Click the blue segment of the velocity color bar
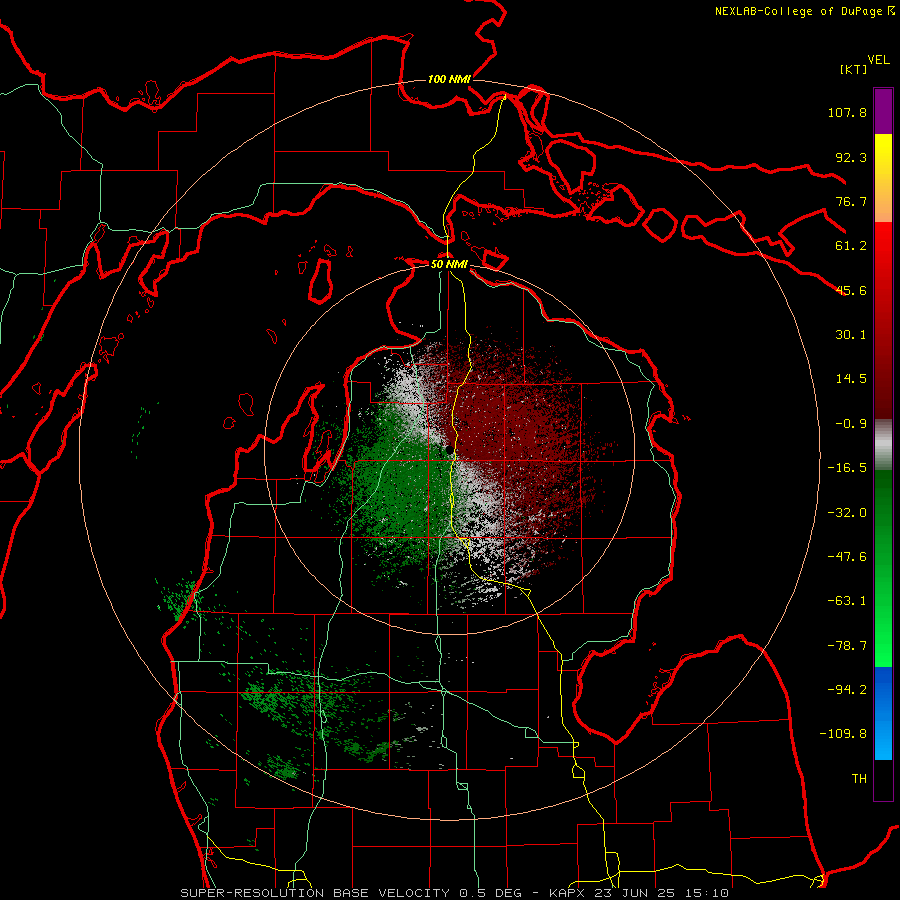Image resolution: width=900 pixels, height=900 pixels. pos(883,713)
